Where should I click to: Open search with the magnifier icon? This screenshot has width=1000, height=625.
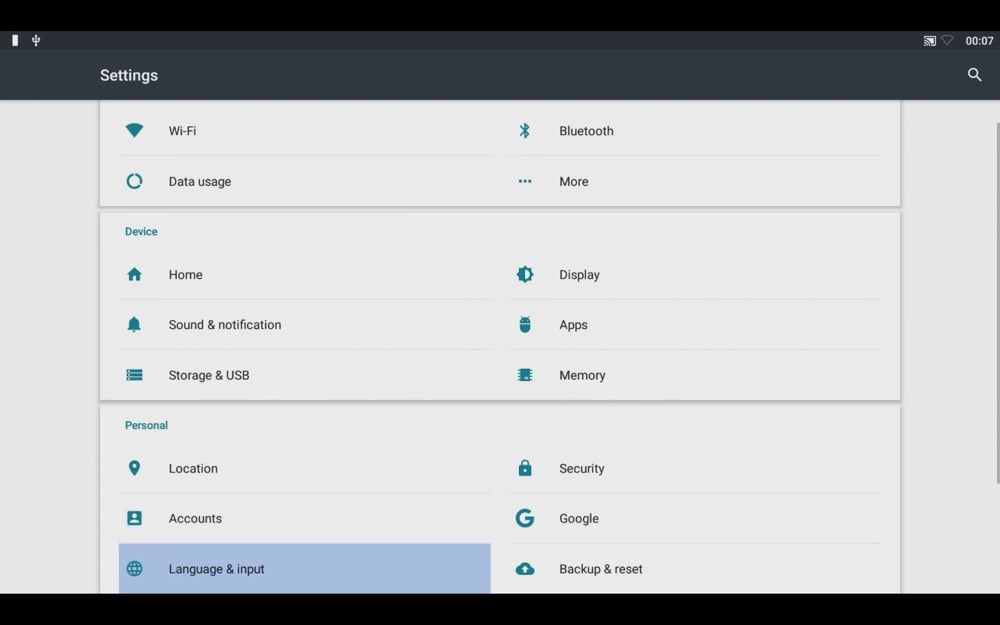(974, 75)
